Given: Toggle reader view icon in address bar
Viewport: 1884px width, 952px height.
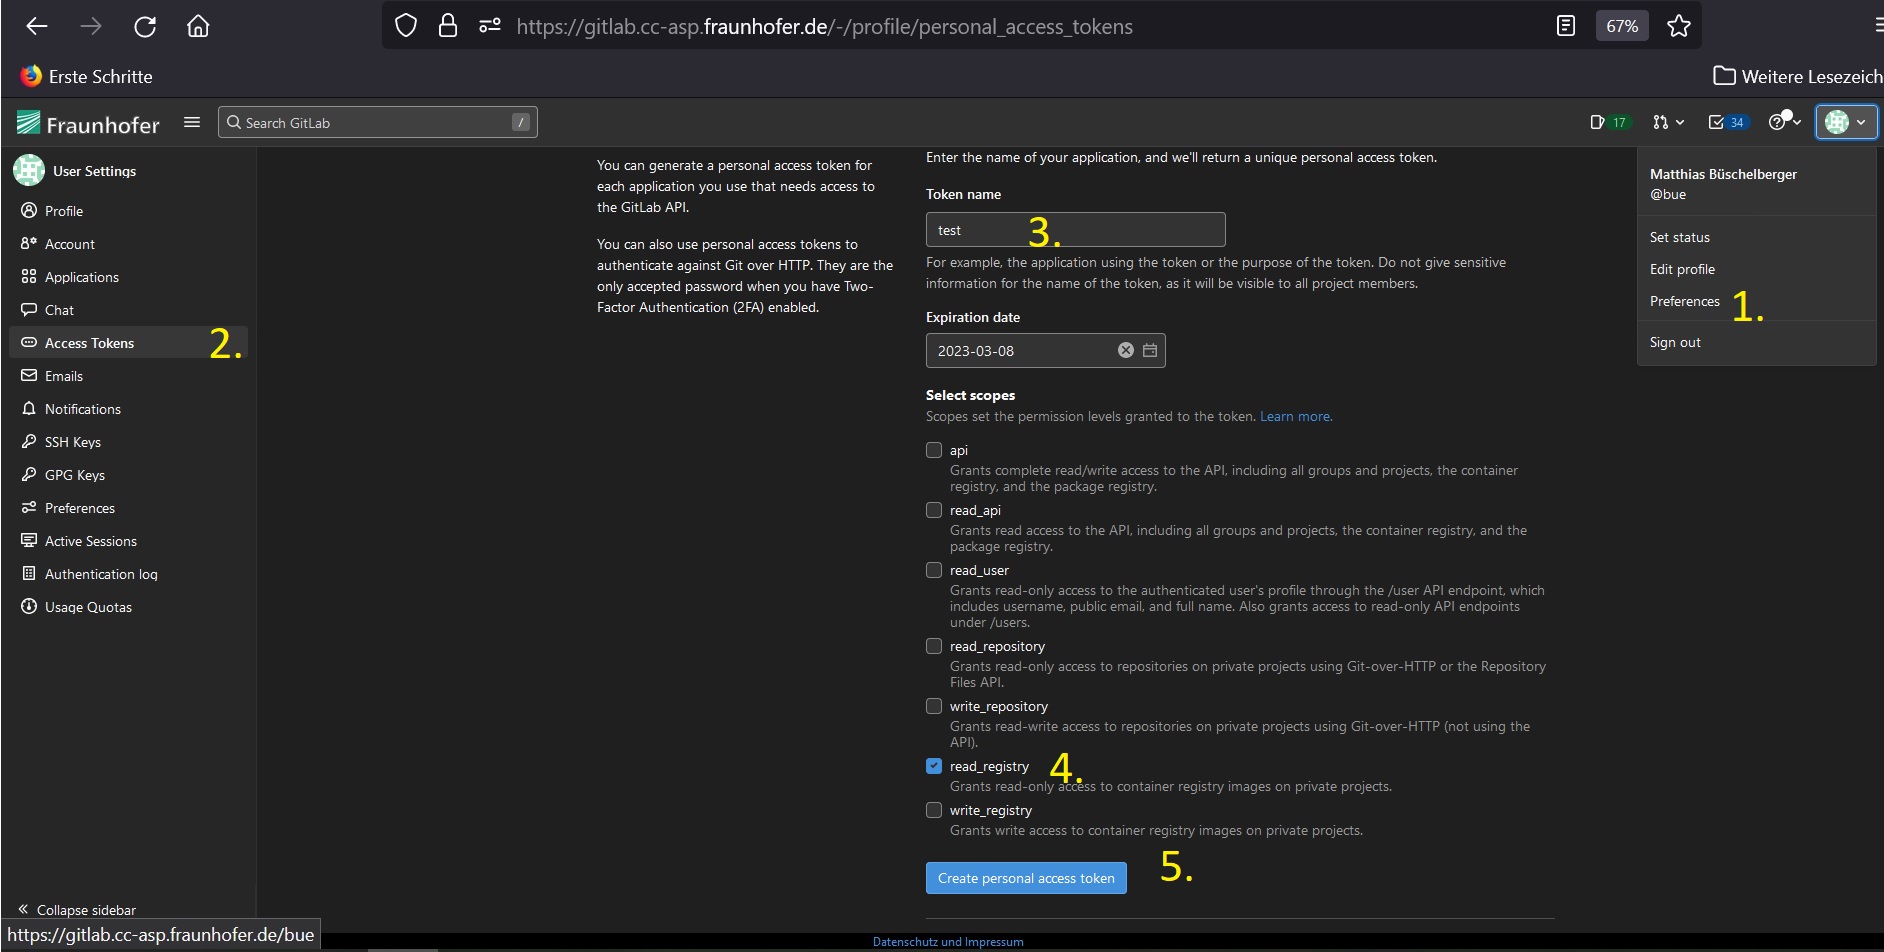Looking at the screenshot, I should 1566,26.
